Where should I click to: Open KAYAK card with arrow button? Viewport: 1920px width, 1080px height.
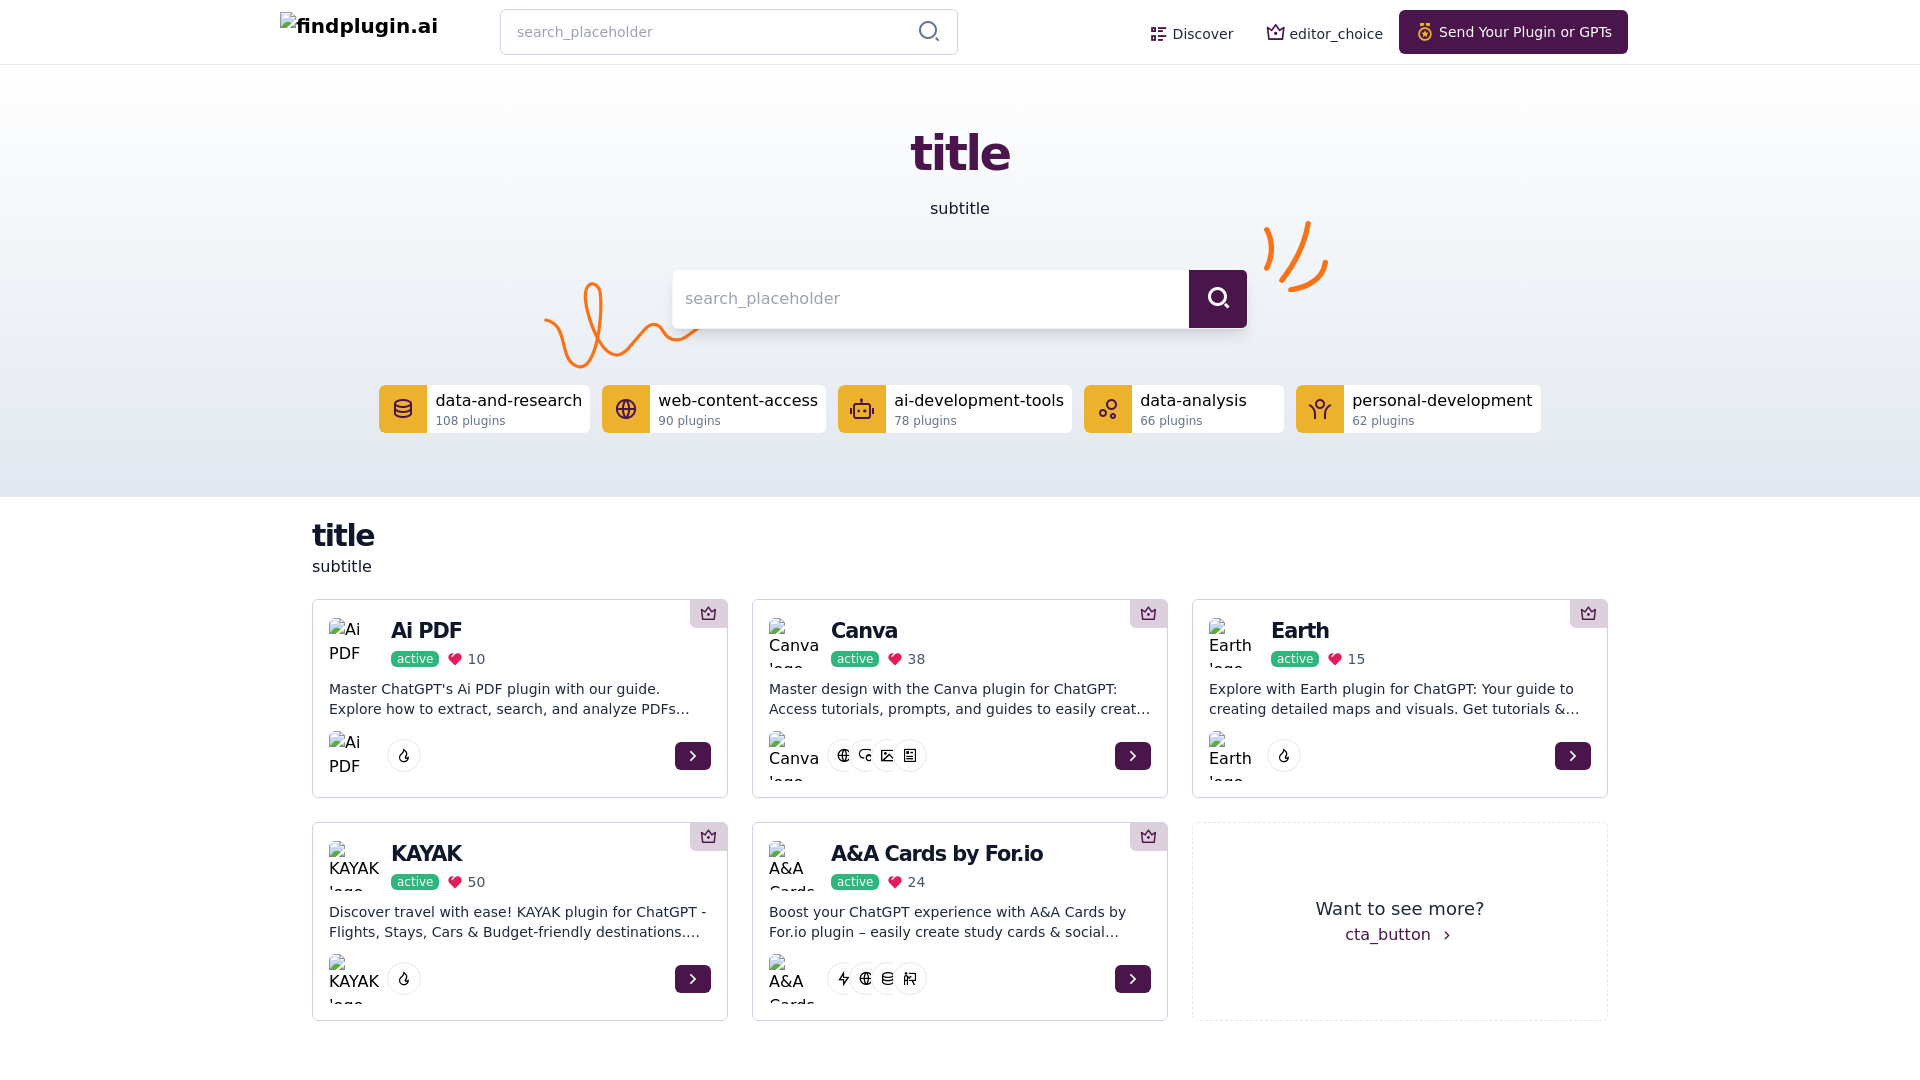(x=693, y=979)
